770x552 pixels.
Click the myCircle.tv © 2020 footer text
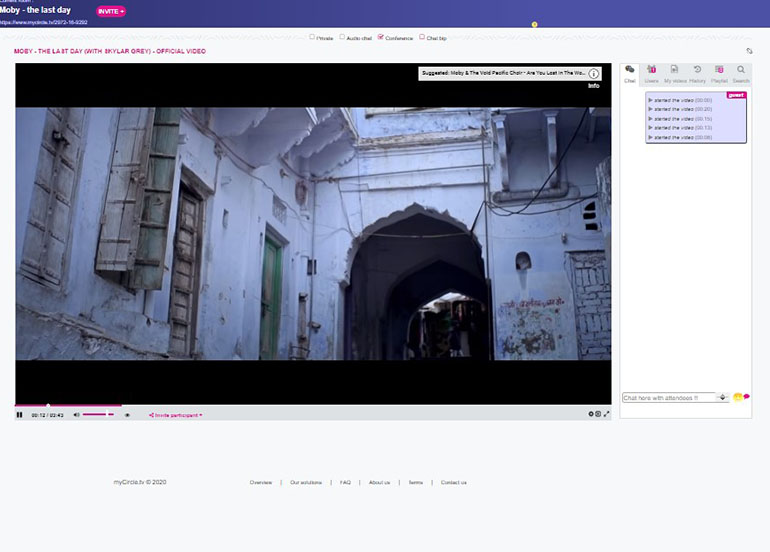pyautogui.click(x=140, y=482)
